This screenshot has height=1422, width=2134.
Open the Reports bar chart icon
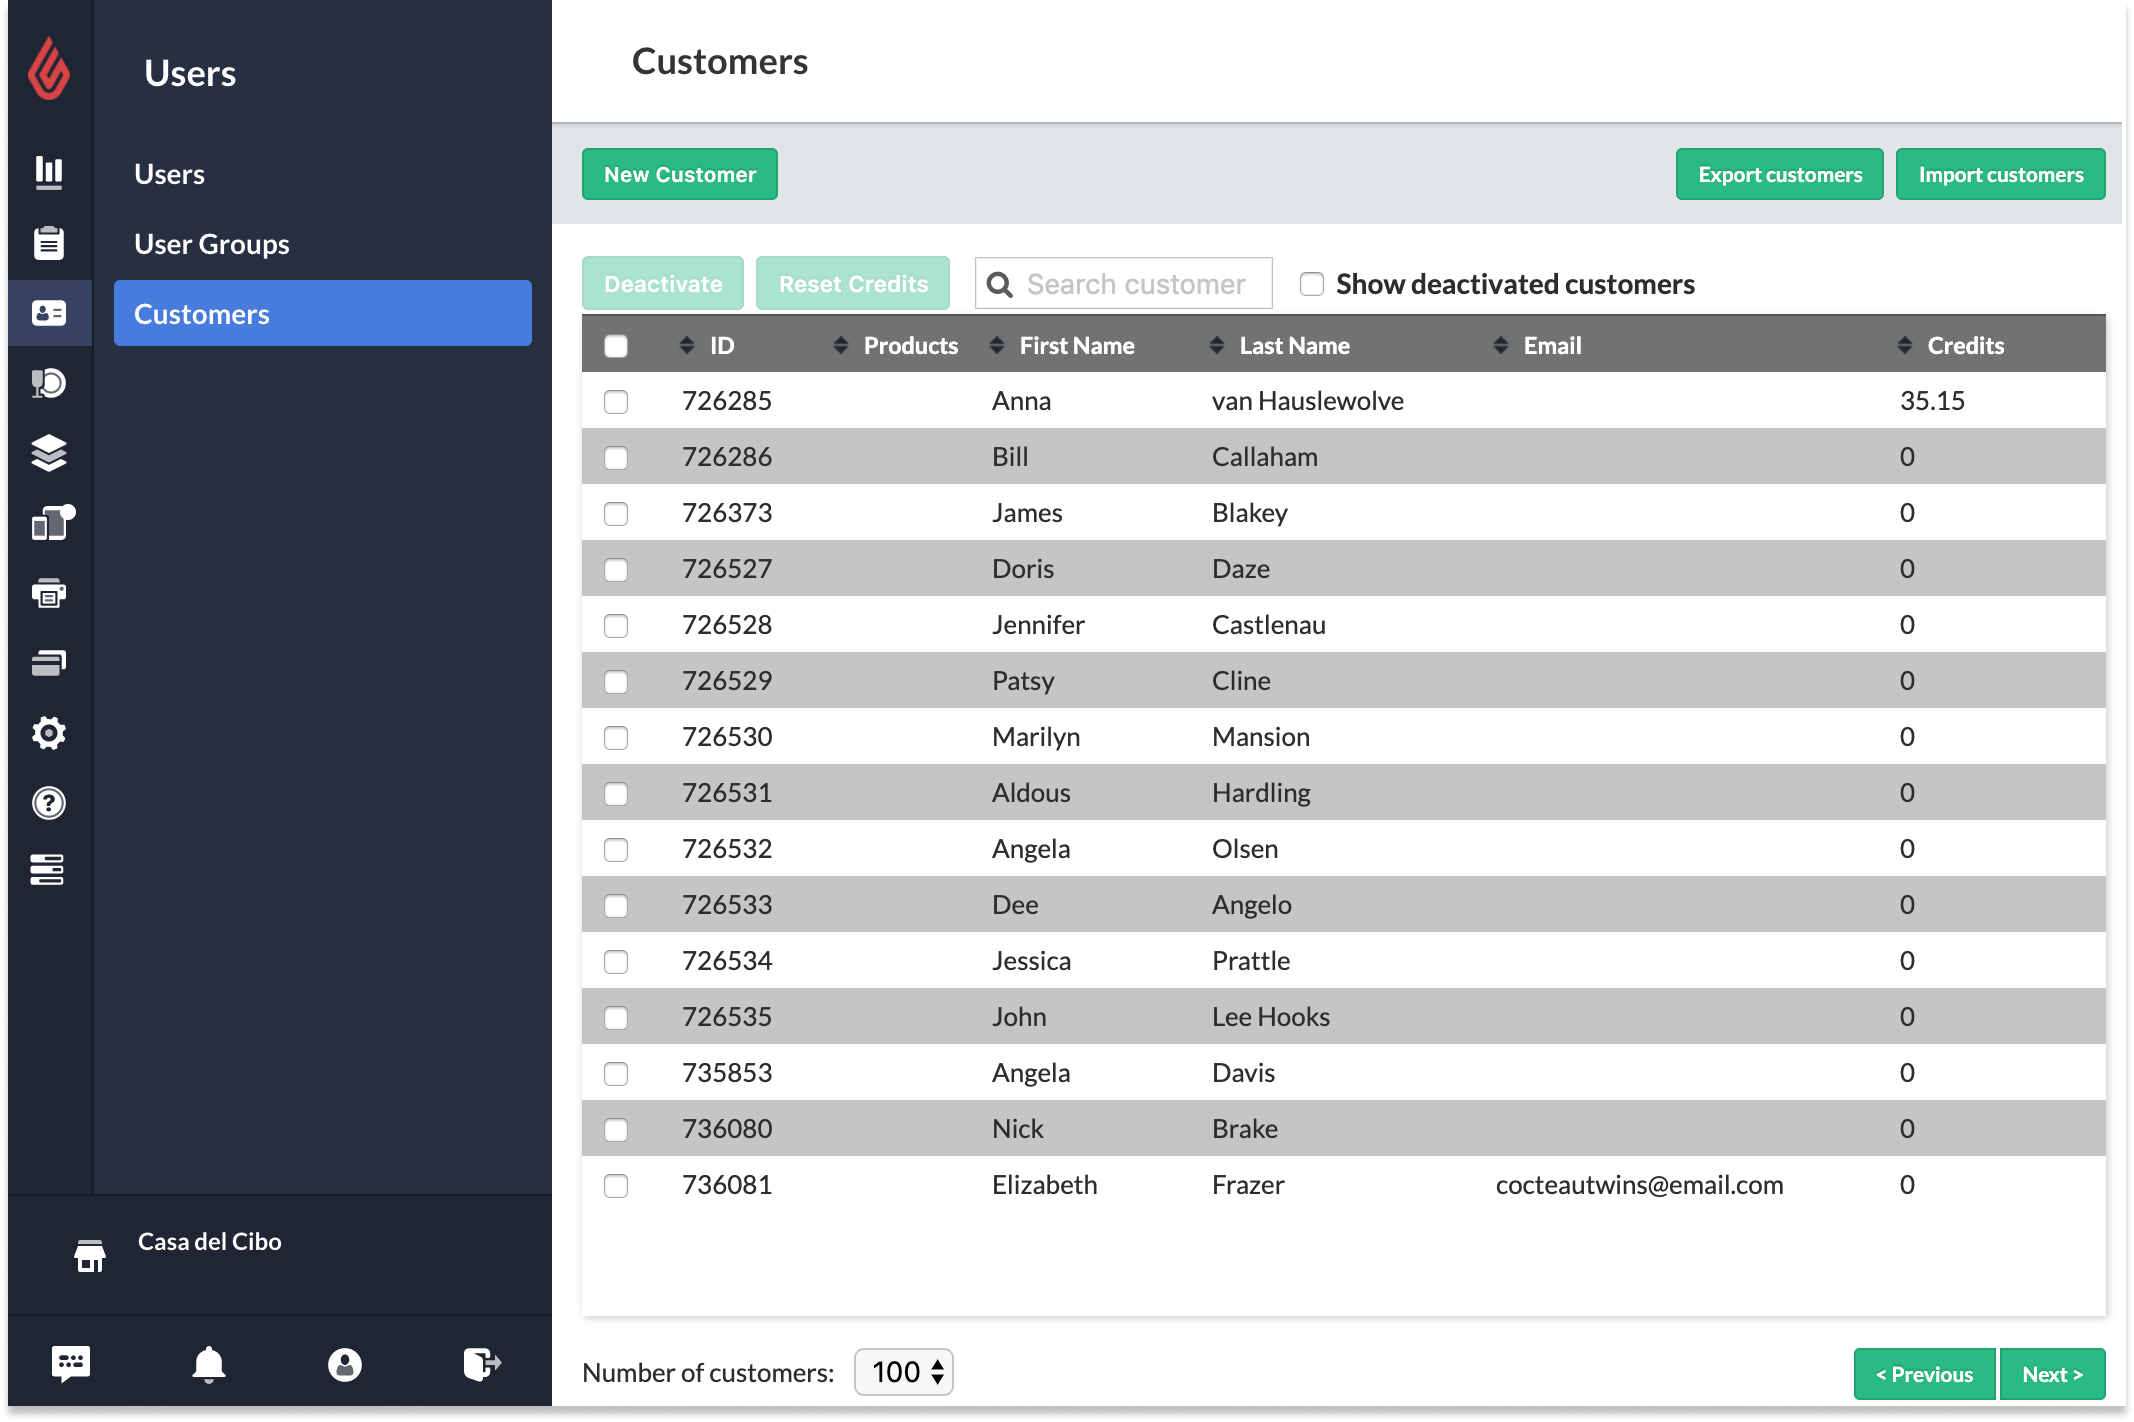click(x=49, y=172)
